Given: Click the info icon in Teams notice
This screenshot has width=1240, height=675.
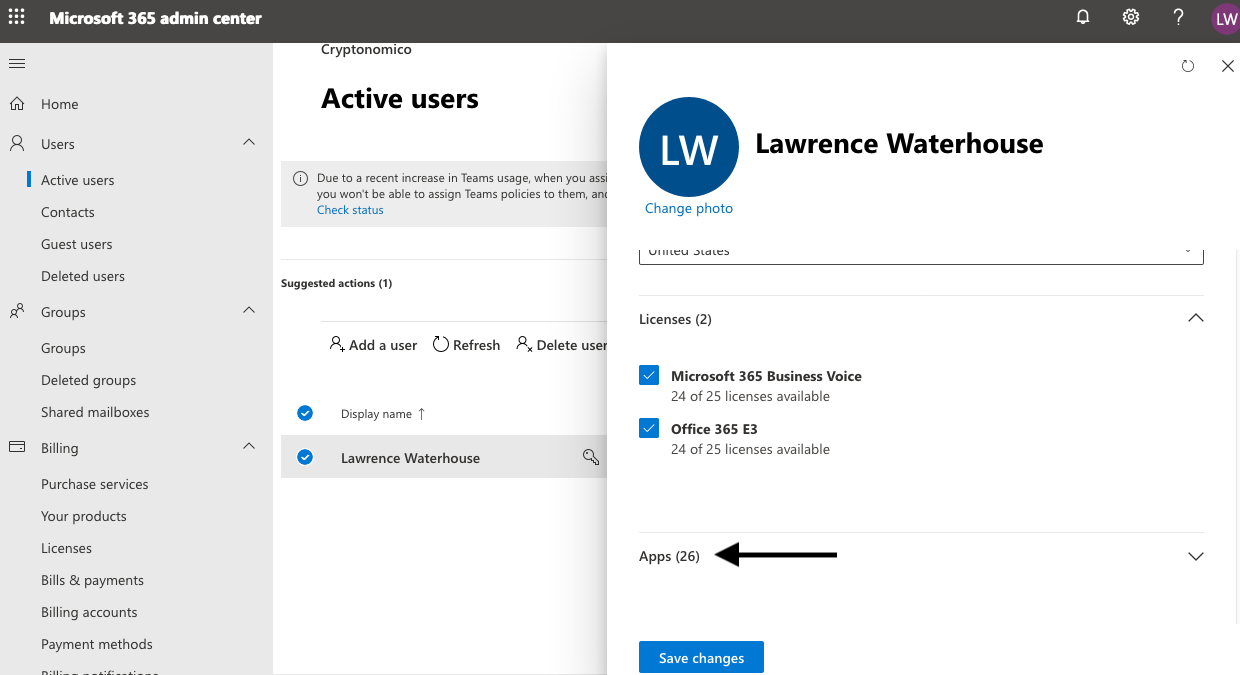Looking at the screenshot, I should click(x=300, y=179).
